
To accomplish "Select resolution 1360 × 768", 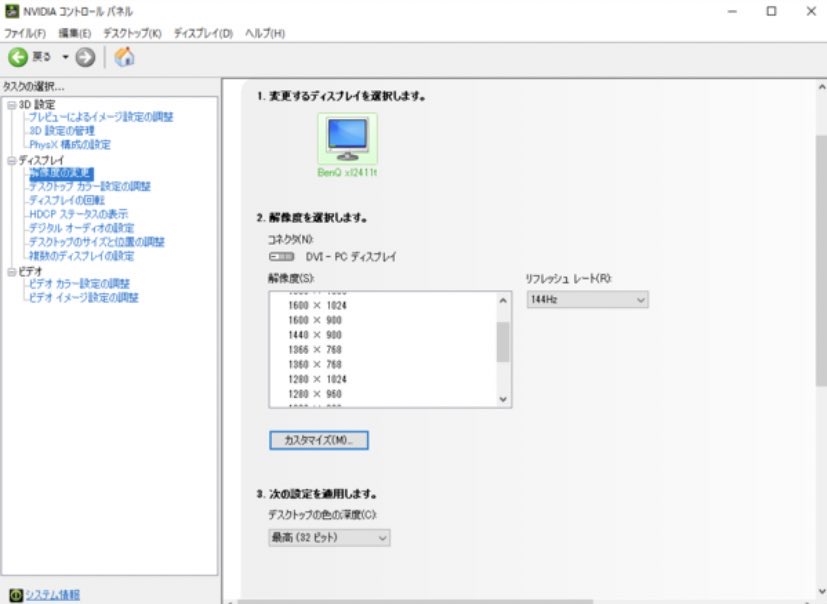I will [314, 365].
